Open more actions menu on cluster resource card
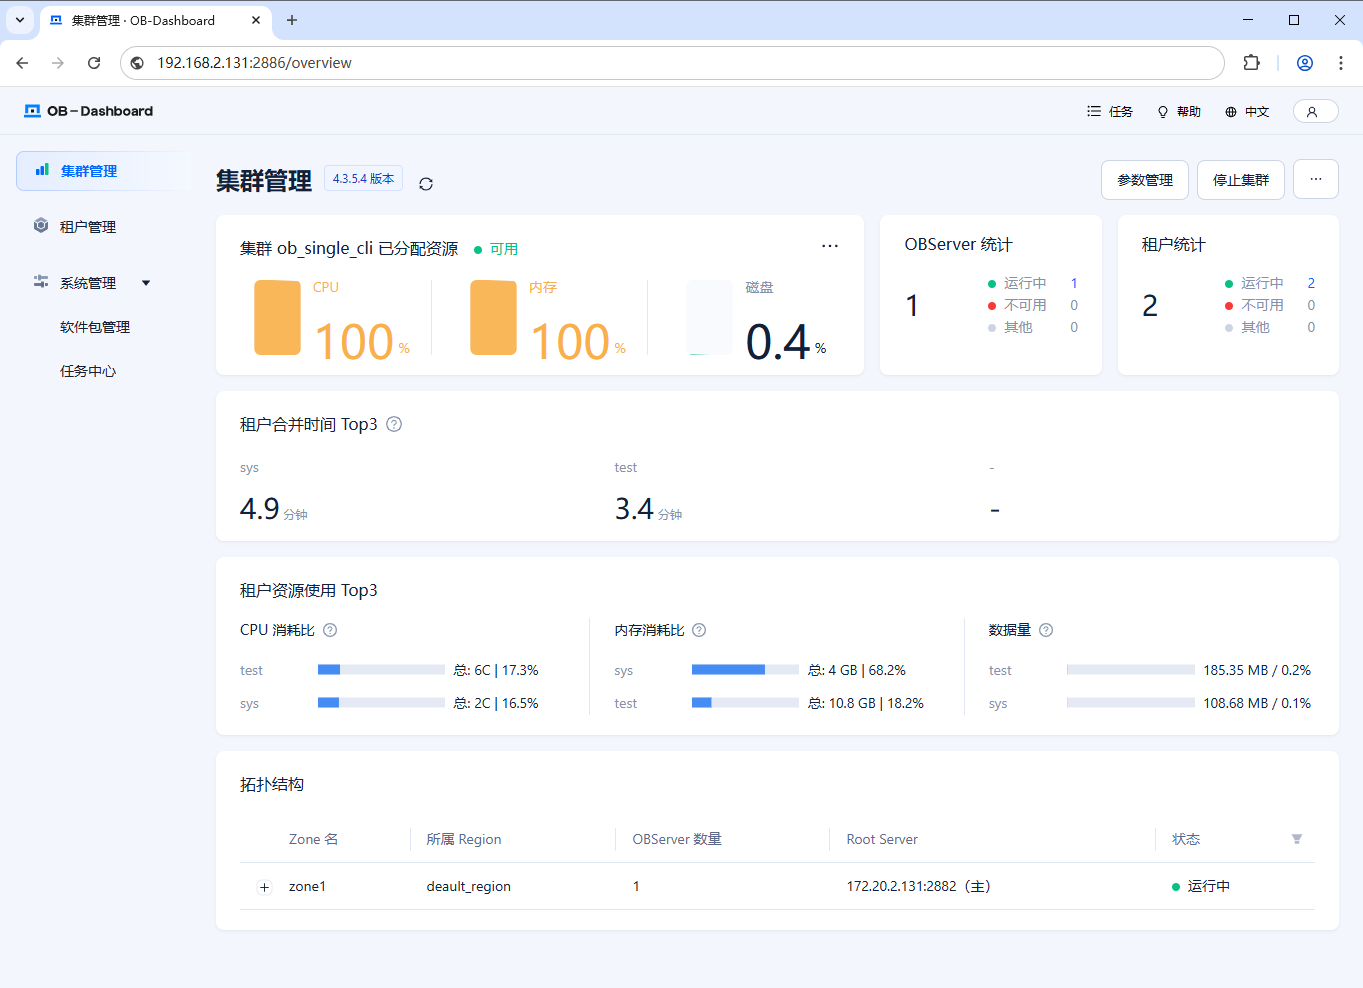This screenshot has height=988, width=1363. pos(830,246)
